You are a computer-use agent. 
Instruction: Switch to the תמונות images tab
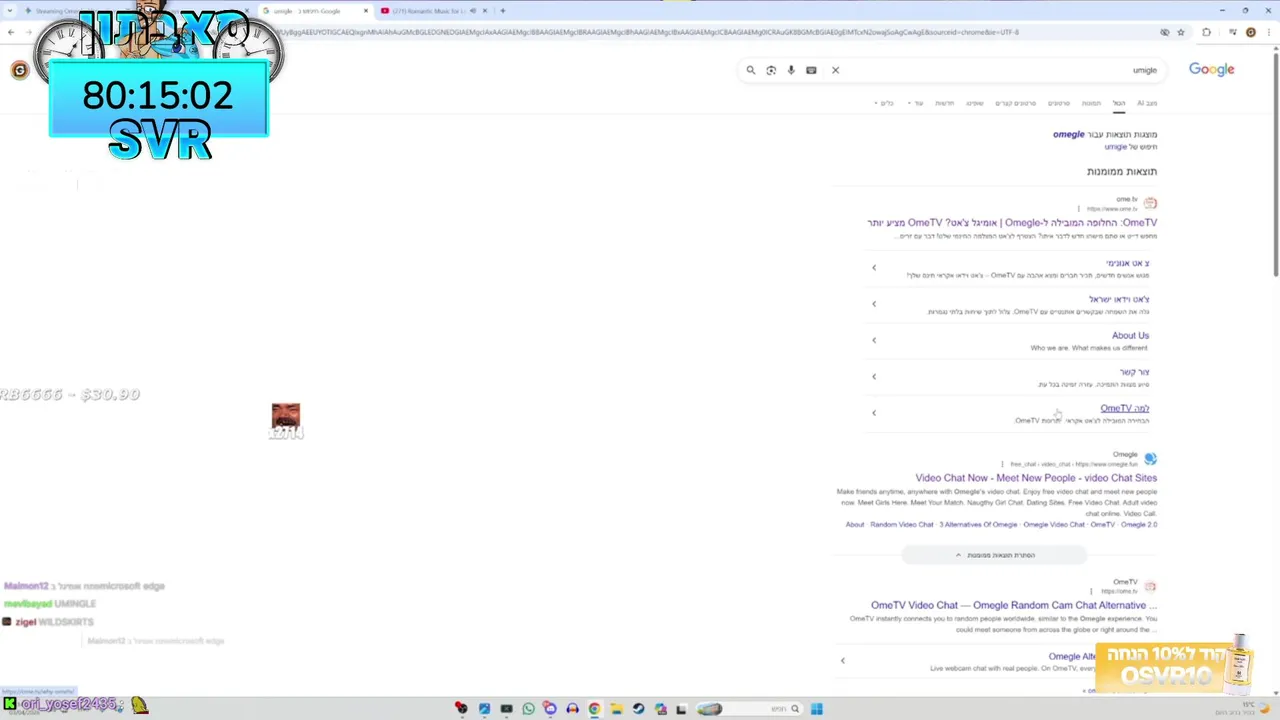[1091, 103]
